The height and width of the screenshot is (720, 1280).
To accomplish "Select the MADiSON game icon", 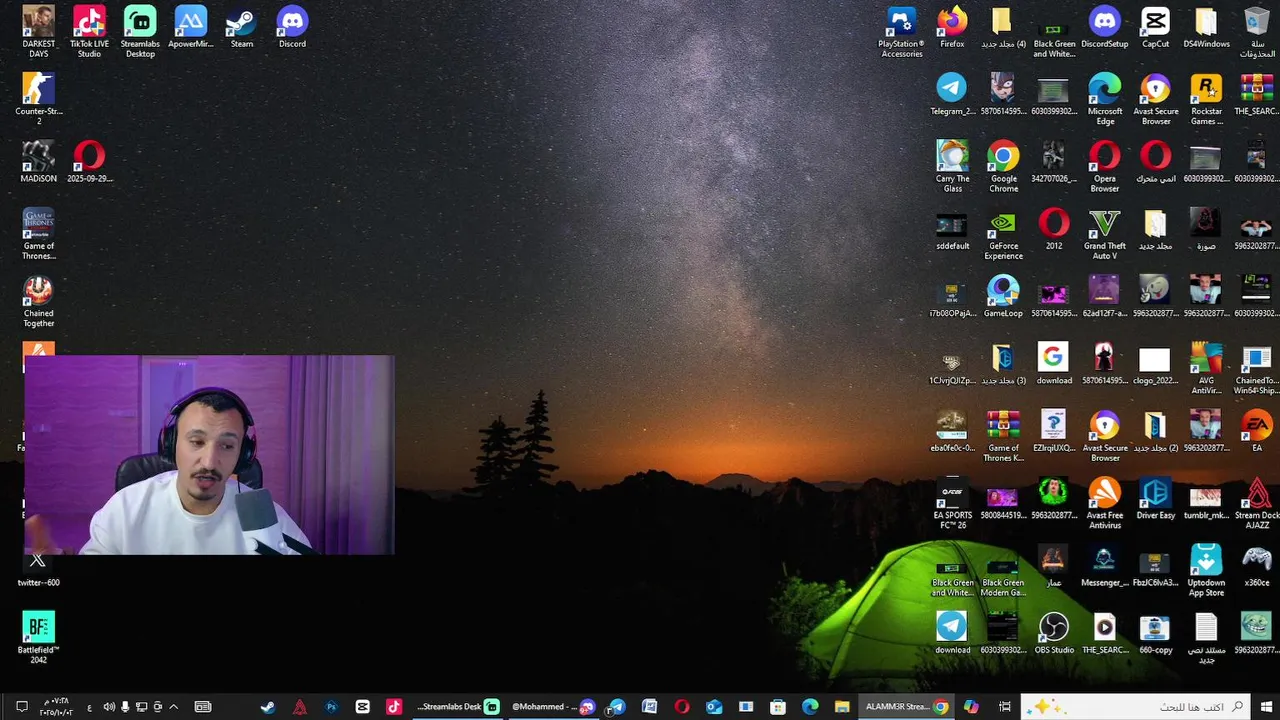I will (38, 161).
